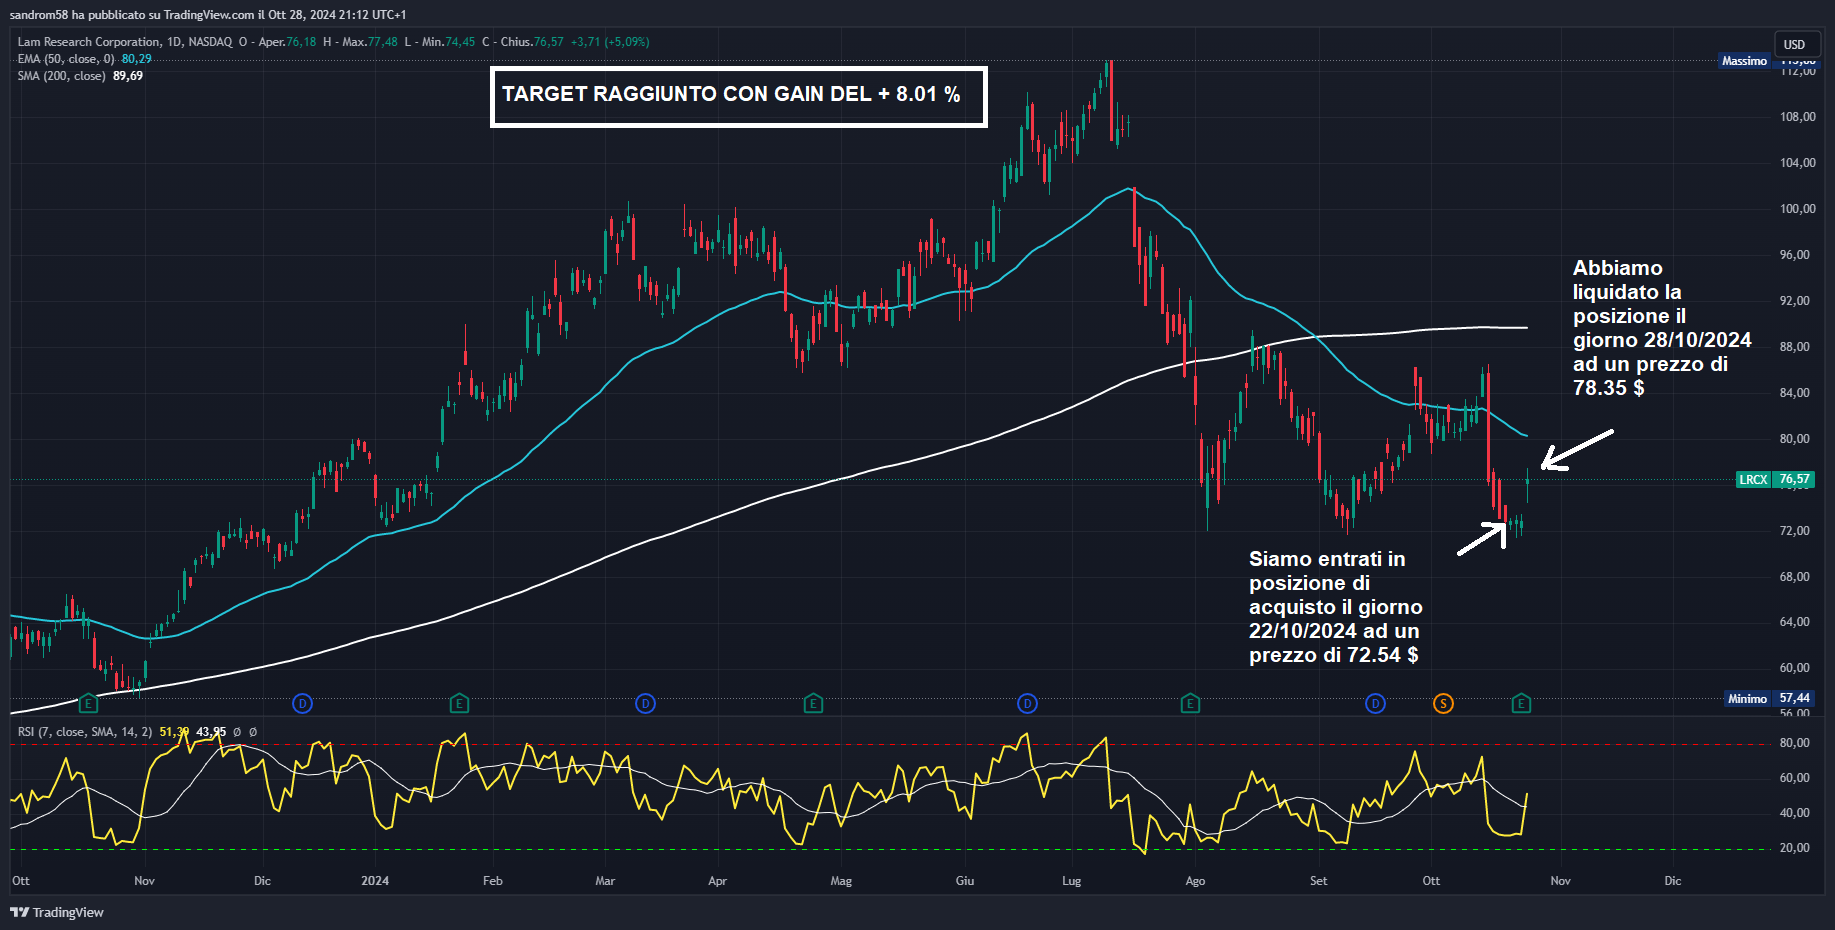Click the EMA value 80,29

point(137,59)
